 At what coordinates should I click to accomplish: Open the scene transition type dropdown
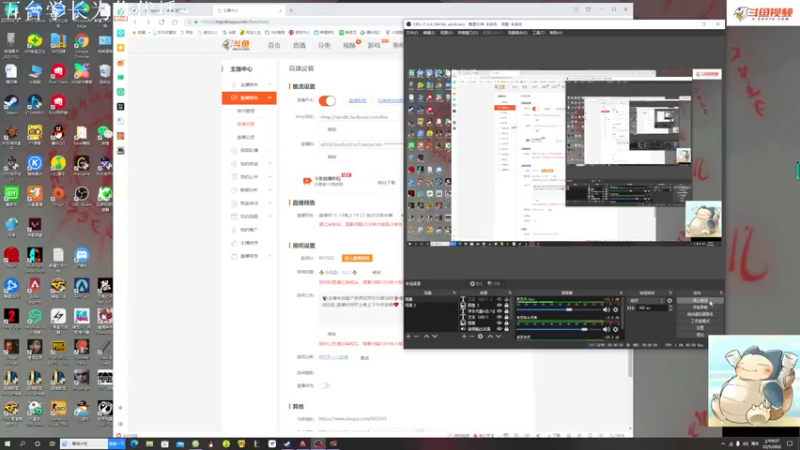point(647,301)
